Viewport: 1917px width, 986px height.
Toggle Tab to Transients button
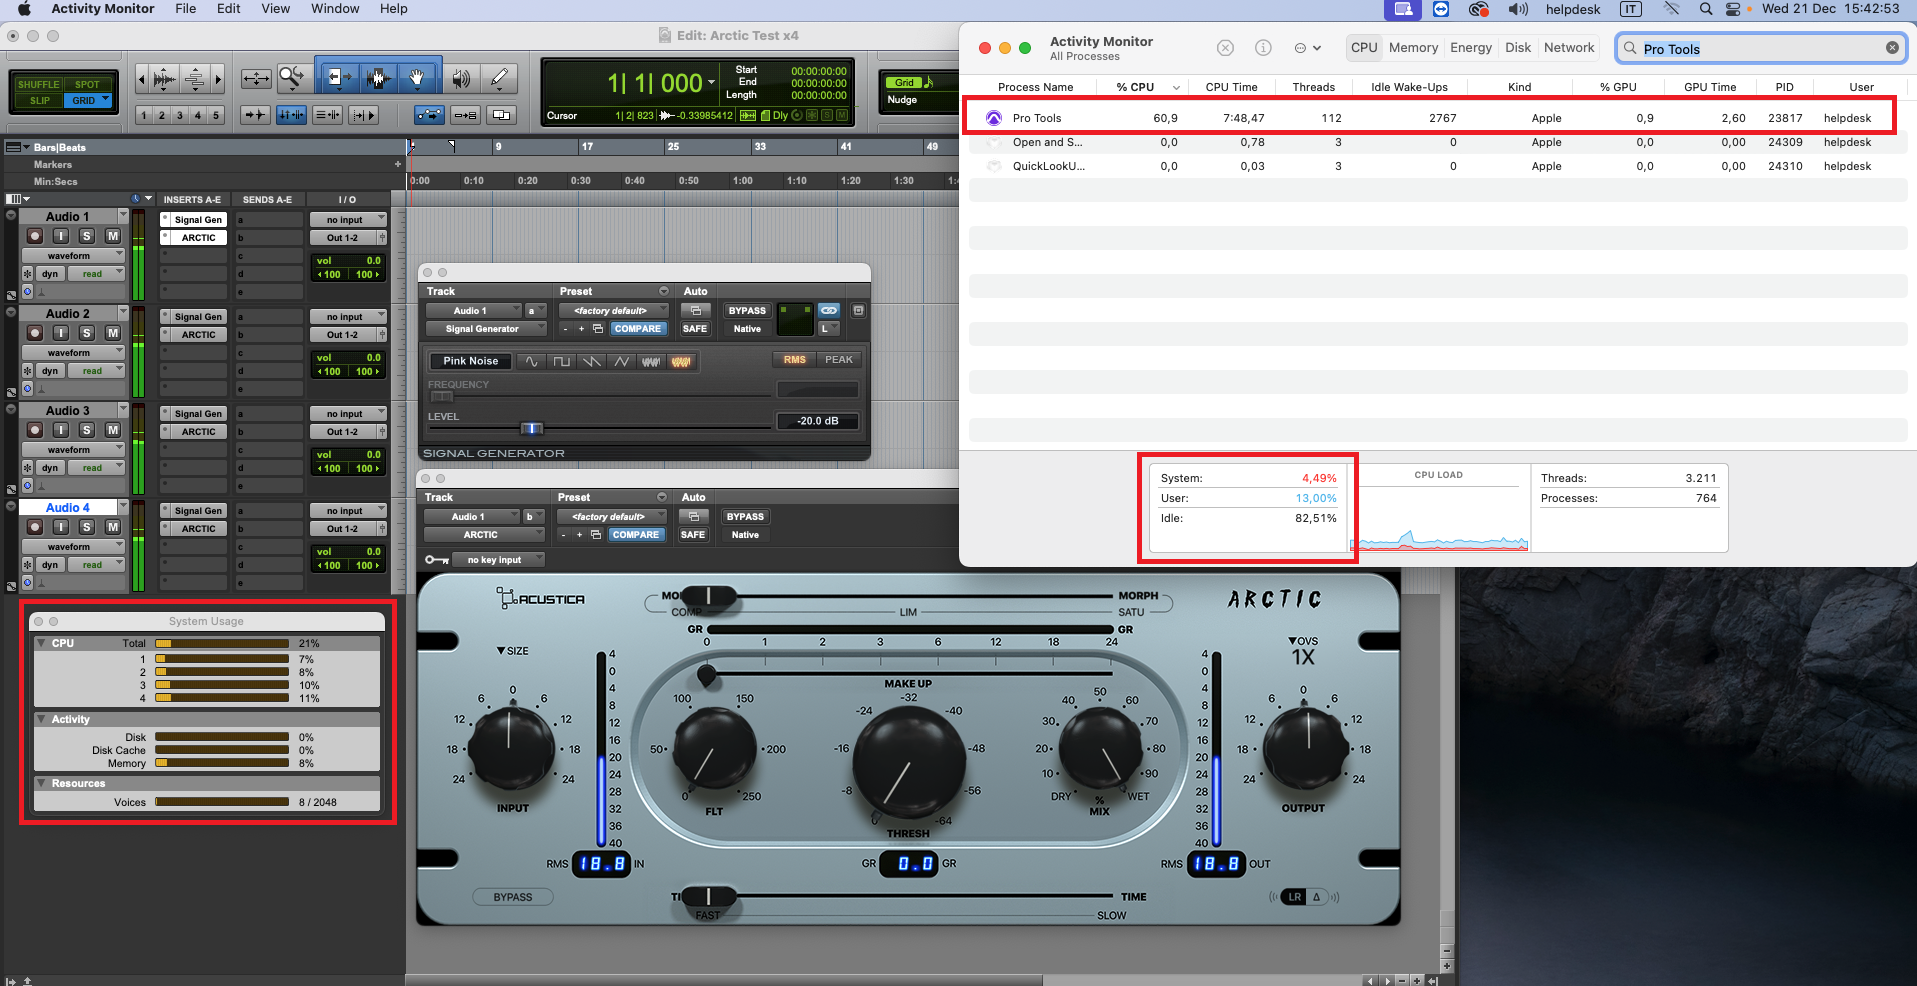[x=256, y=115]
